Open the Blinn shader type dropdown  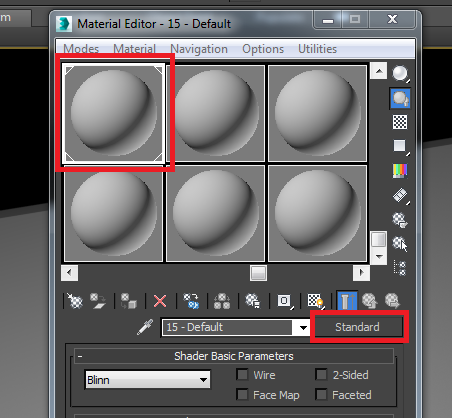pyautogui.click(x=148, y=380)
